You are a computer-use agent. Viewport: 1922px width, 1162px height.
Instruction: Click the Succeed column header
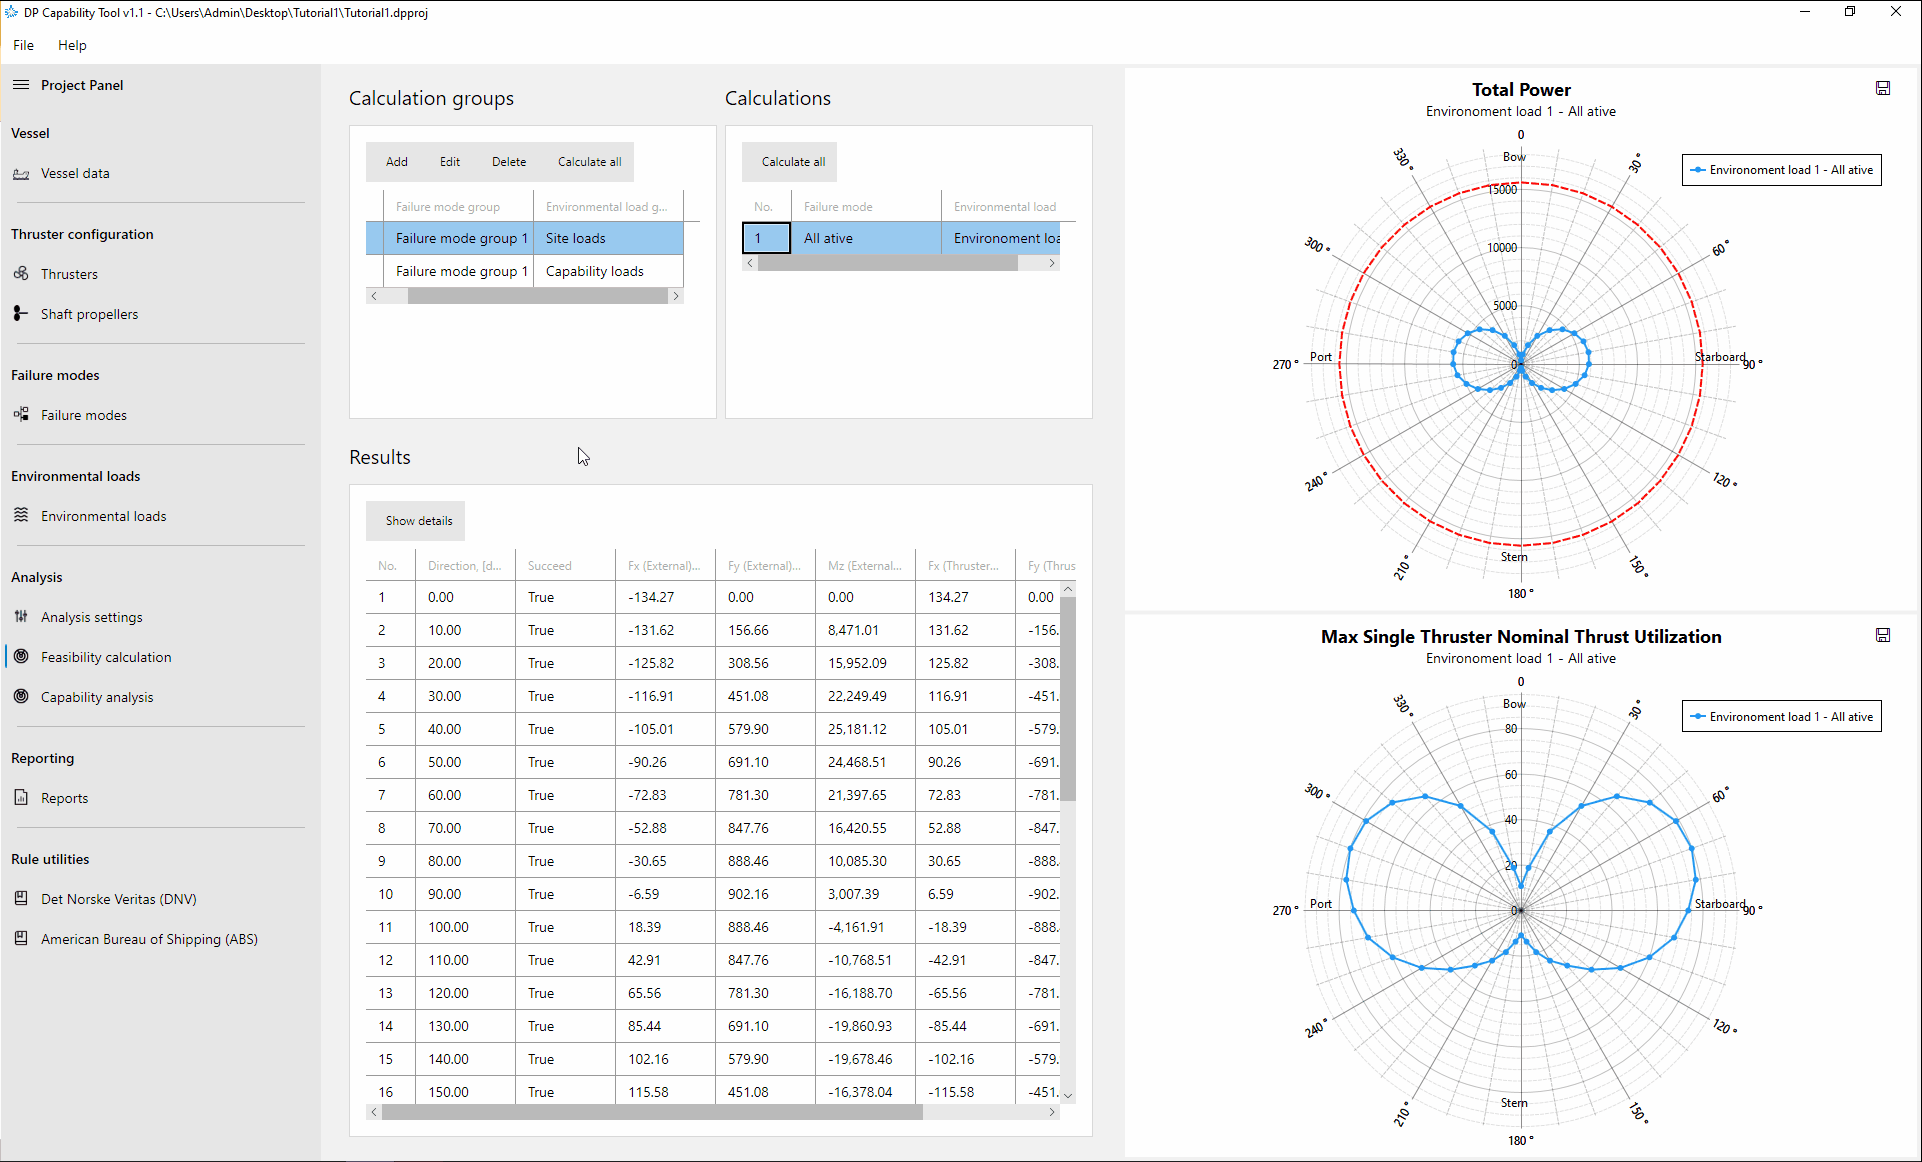point(565,566)
